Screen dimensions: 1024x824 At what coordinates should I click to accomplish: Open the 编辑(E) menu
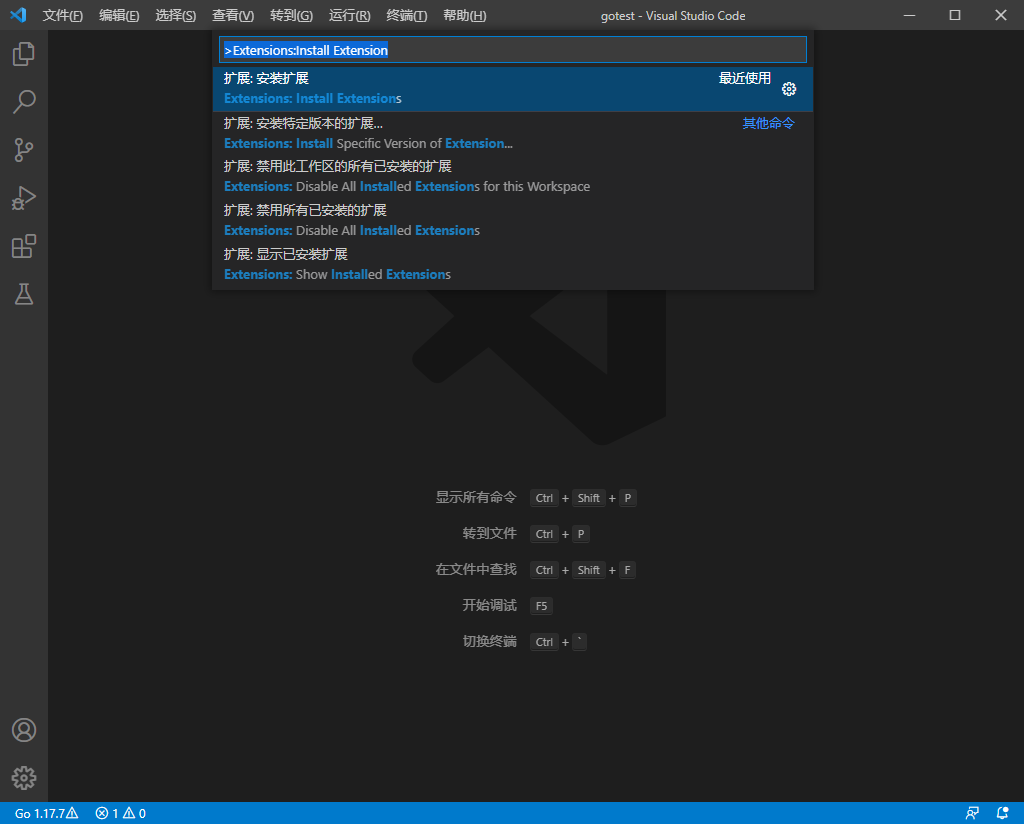pyautogui.click(x=119, y=15)
